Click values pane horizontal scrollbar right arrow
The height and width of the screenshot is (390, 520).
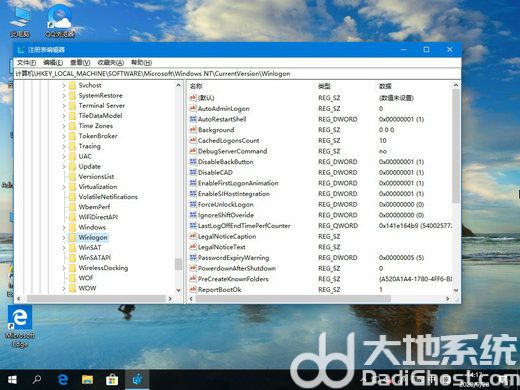click(448, 299)
